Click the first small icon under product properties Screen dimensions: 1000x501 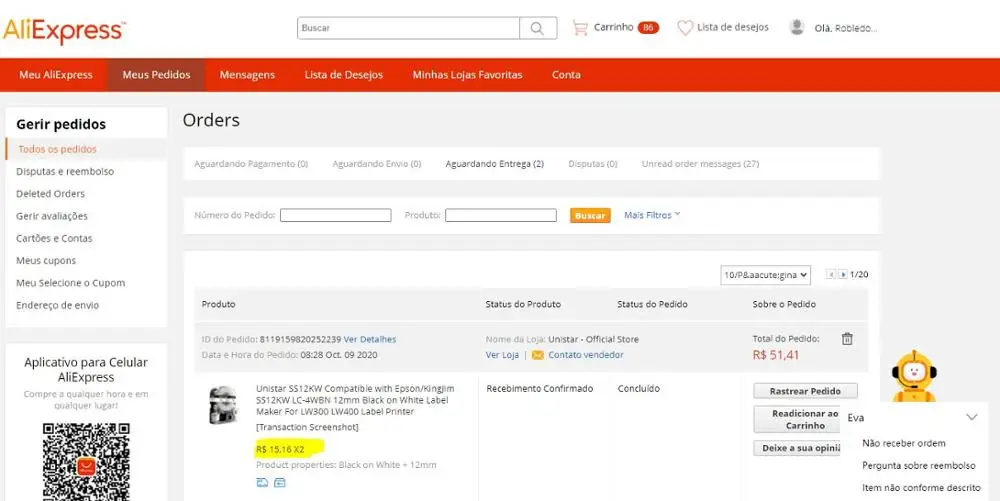click(262, 483)
